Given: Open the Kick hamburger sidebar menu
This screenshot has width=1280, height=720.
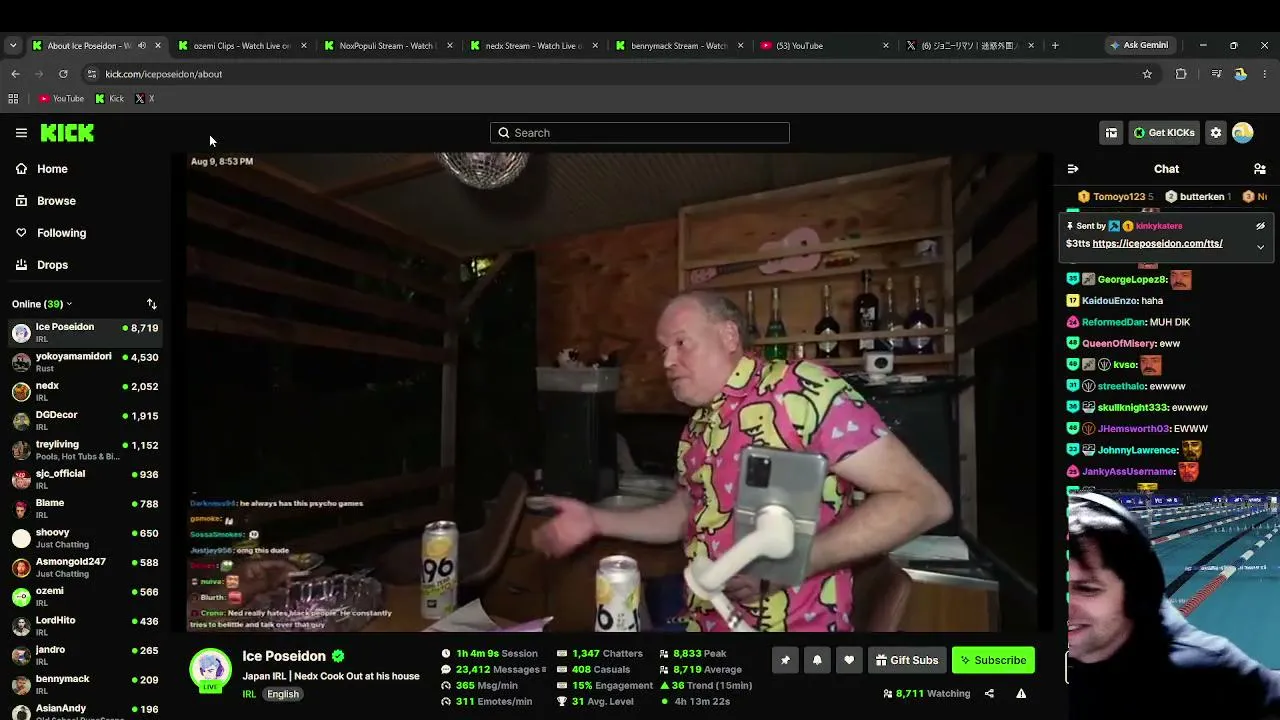Looking at the screenshot, I should 21,132.
